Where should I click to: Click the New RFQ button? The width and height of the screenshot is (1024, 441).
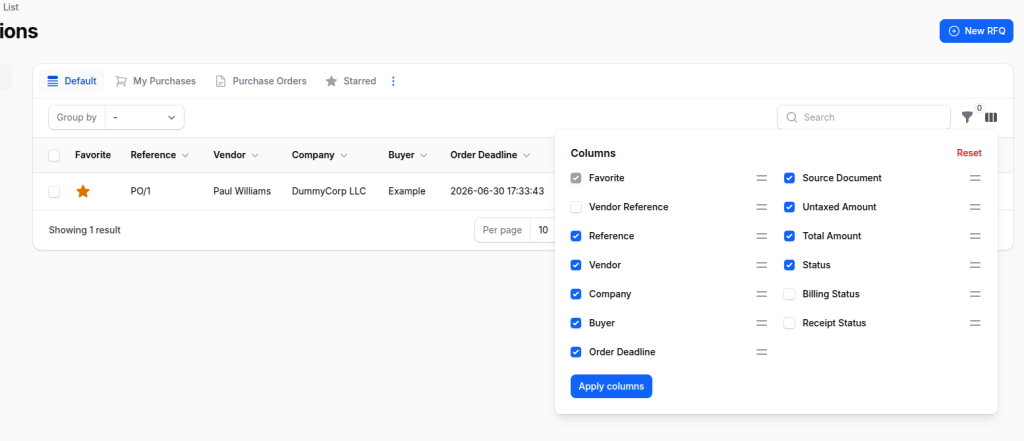[976, 31]
